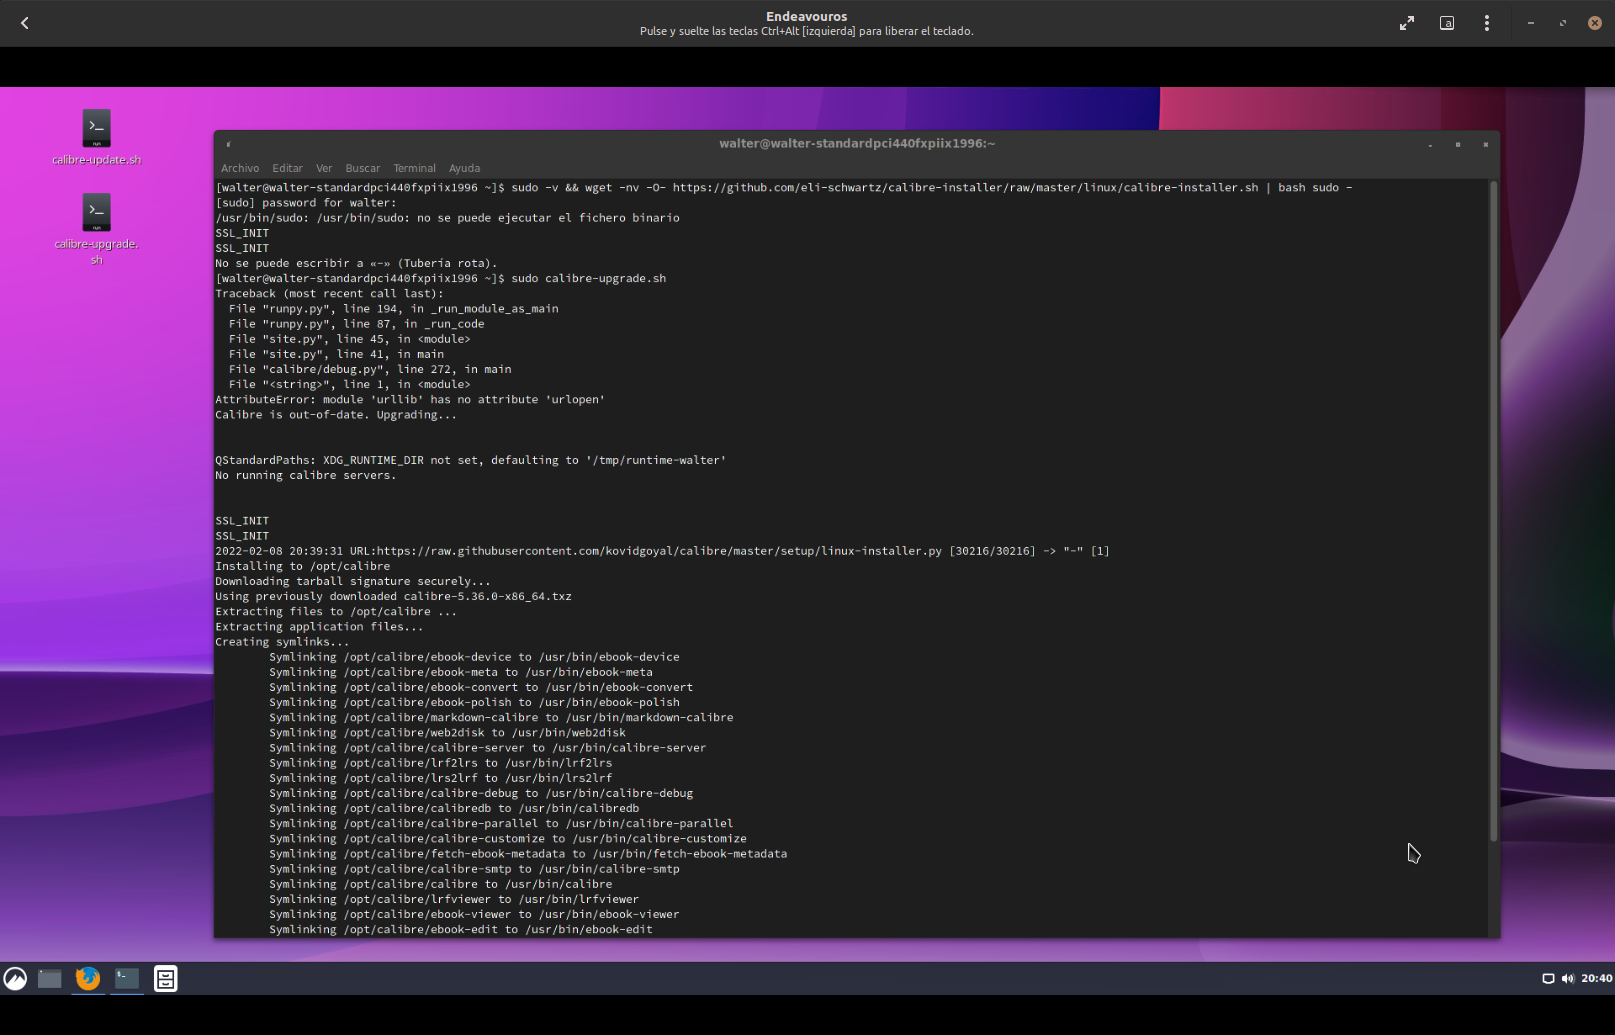This screenshot has width=1615, height=1035.
Task: Click the Endeavouros title in the viewer header
Action: click(806, 16)
